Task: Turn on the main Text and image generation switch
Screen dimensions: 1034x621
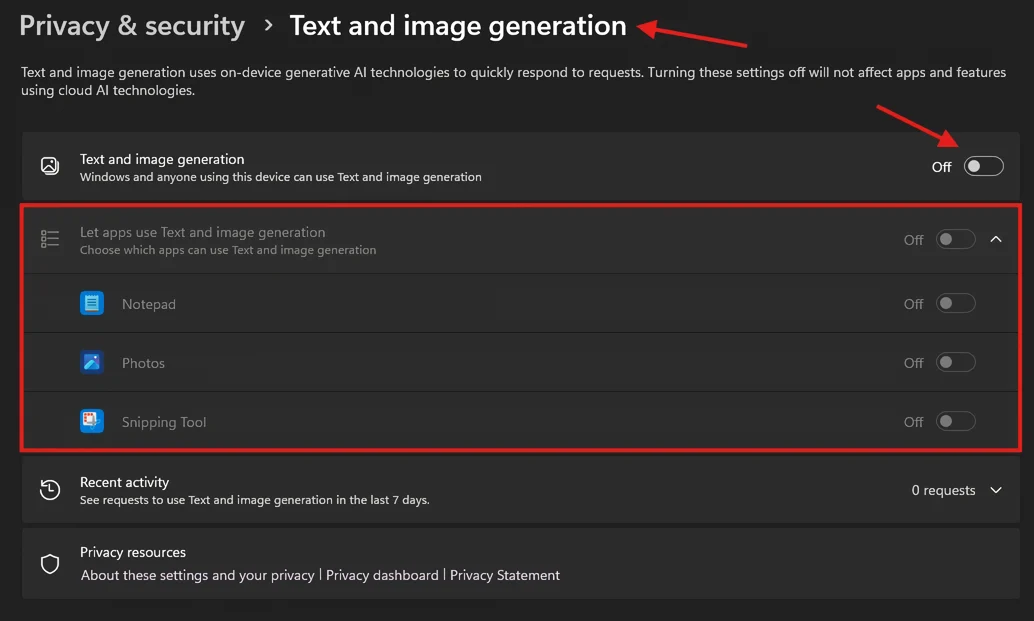Action: click(983, 166)
